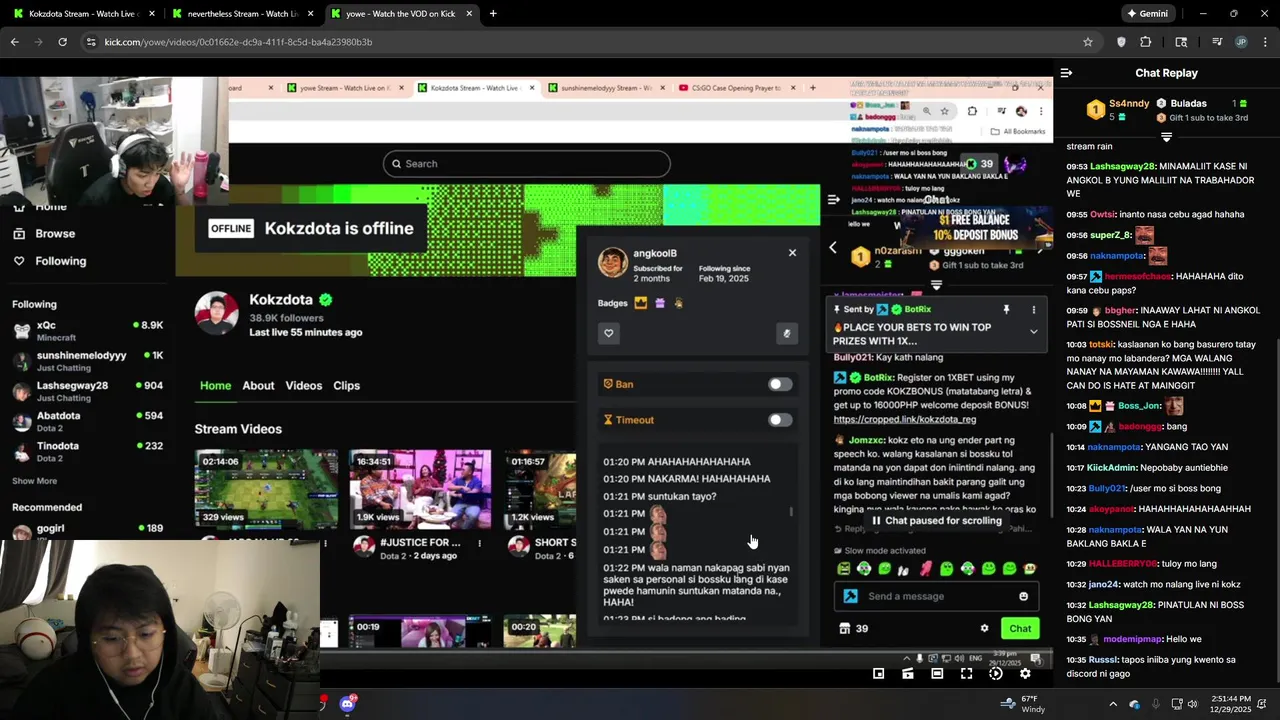Enable mini player in VOD controls

pyautogui.click(x=878, y=674)
